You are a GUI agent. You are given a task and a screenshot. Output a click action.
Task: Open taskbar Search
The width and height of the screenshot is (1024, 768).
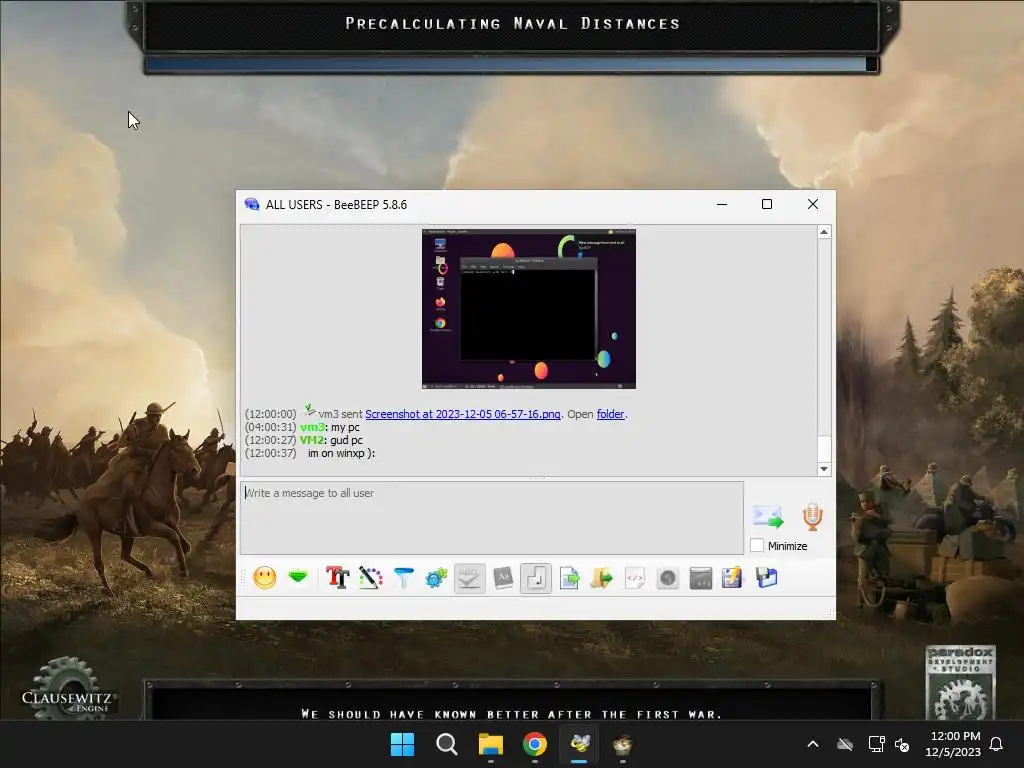click(447, 744)
